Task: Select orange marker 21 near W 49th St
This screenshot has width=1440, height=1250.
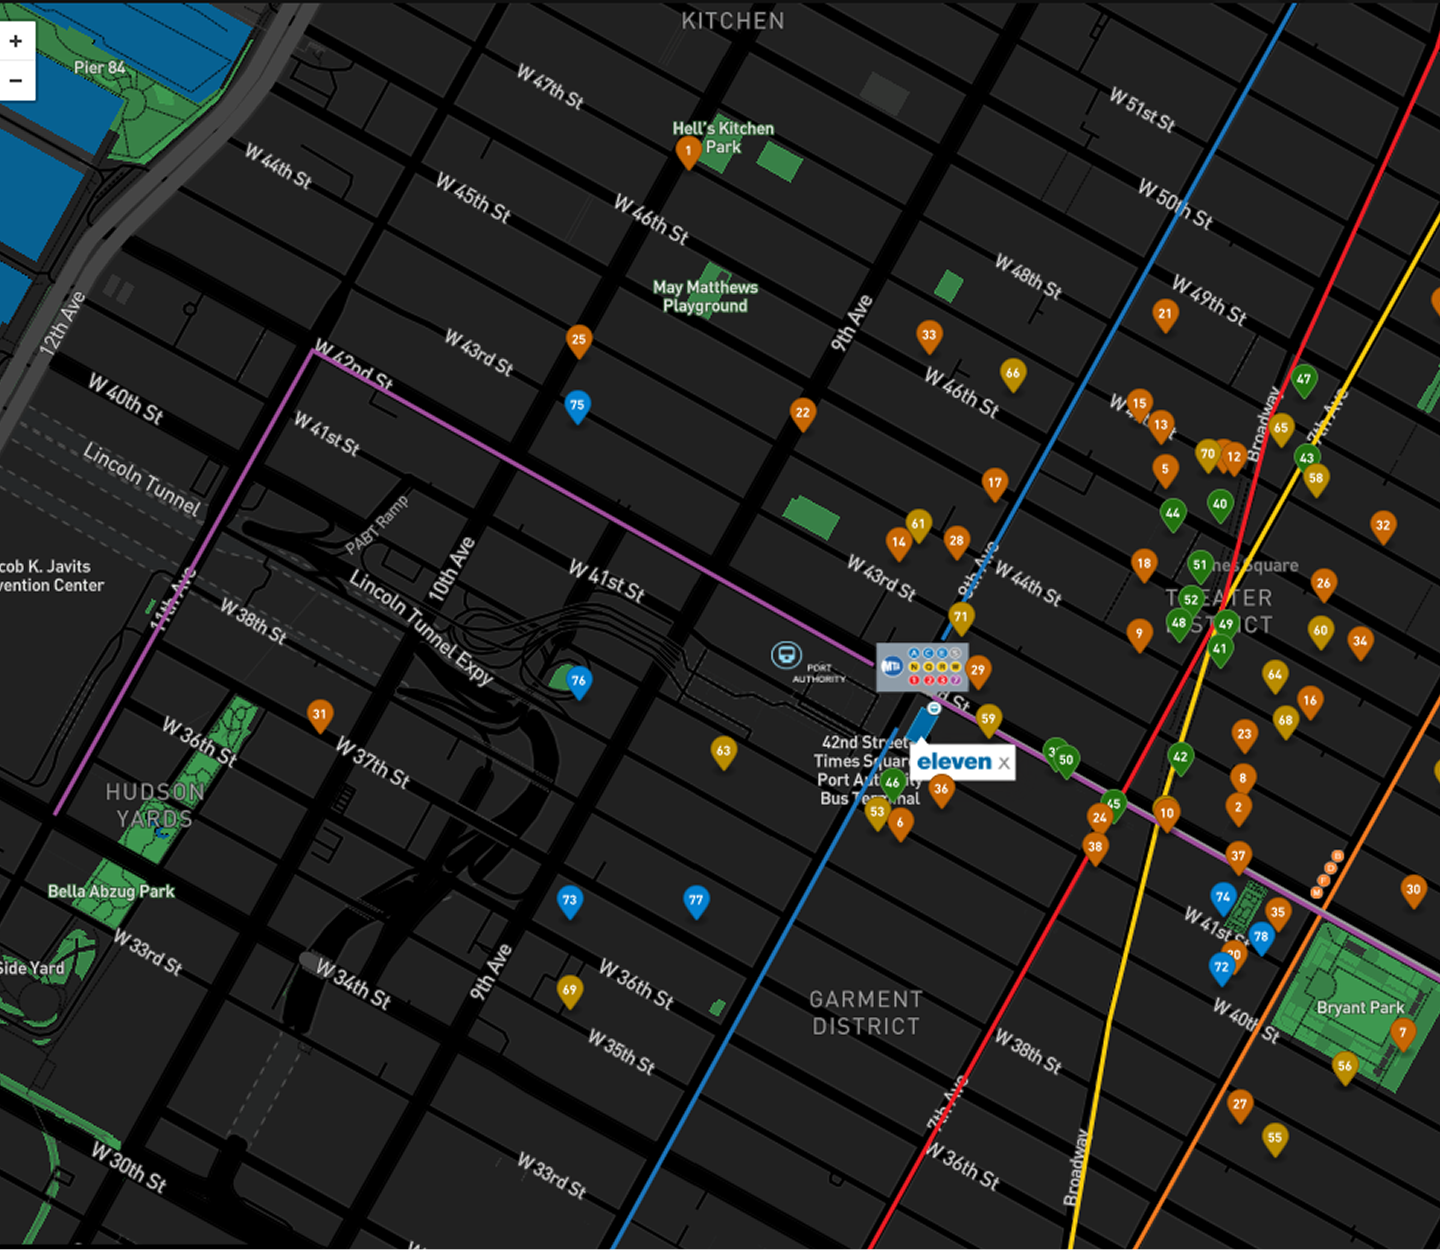Action: (1164, 314)
